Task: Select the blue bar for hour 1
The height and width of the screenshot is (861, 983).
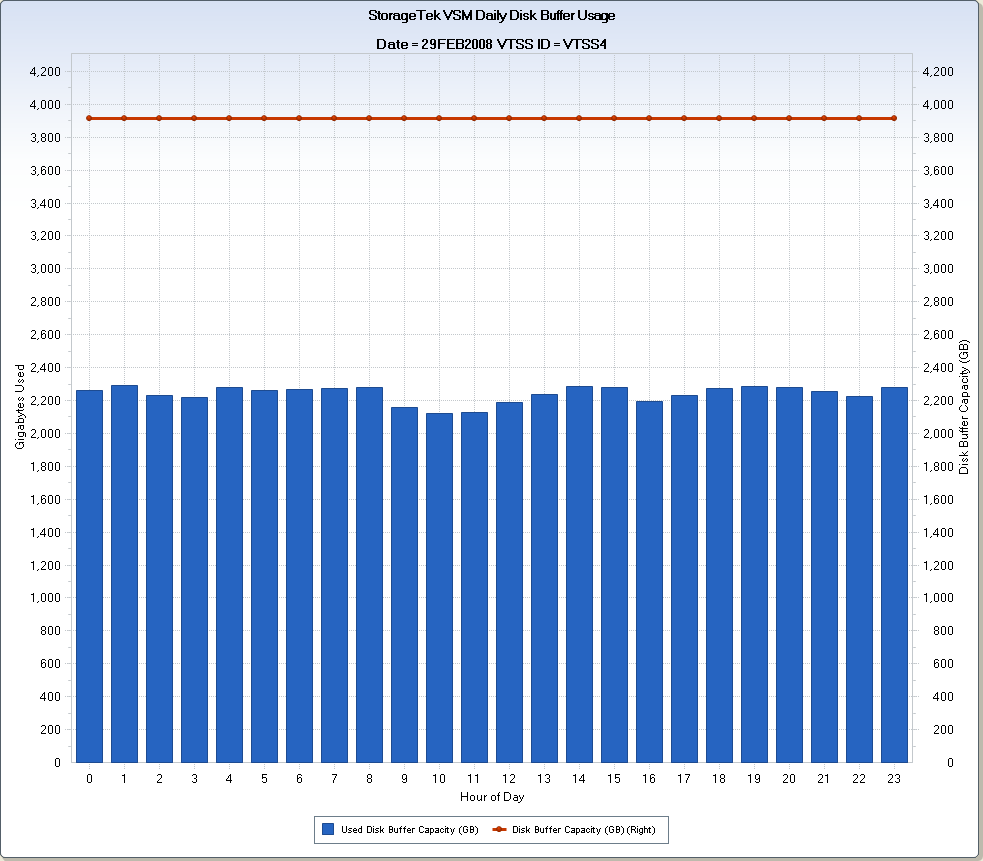Action: pyautogui.click(x=124, y=574)
